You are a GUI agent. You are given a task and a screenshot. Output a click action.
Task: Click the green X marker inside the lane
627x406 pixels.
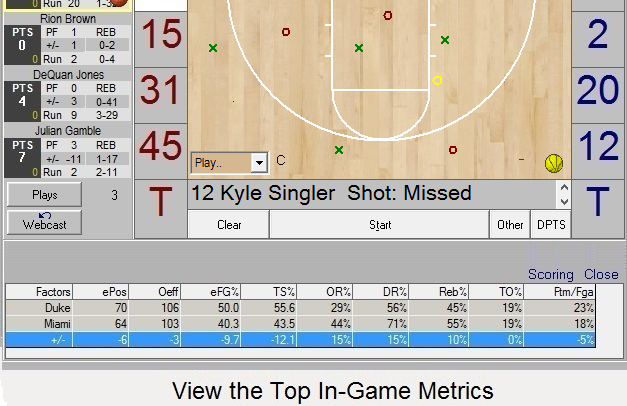(x=359, y=48)
